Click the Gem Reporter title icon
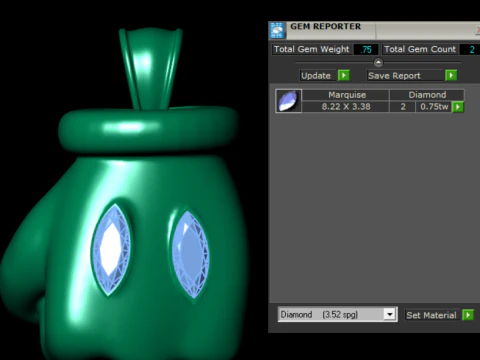 pos(277,30)
